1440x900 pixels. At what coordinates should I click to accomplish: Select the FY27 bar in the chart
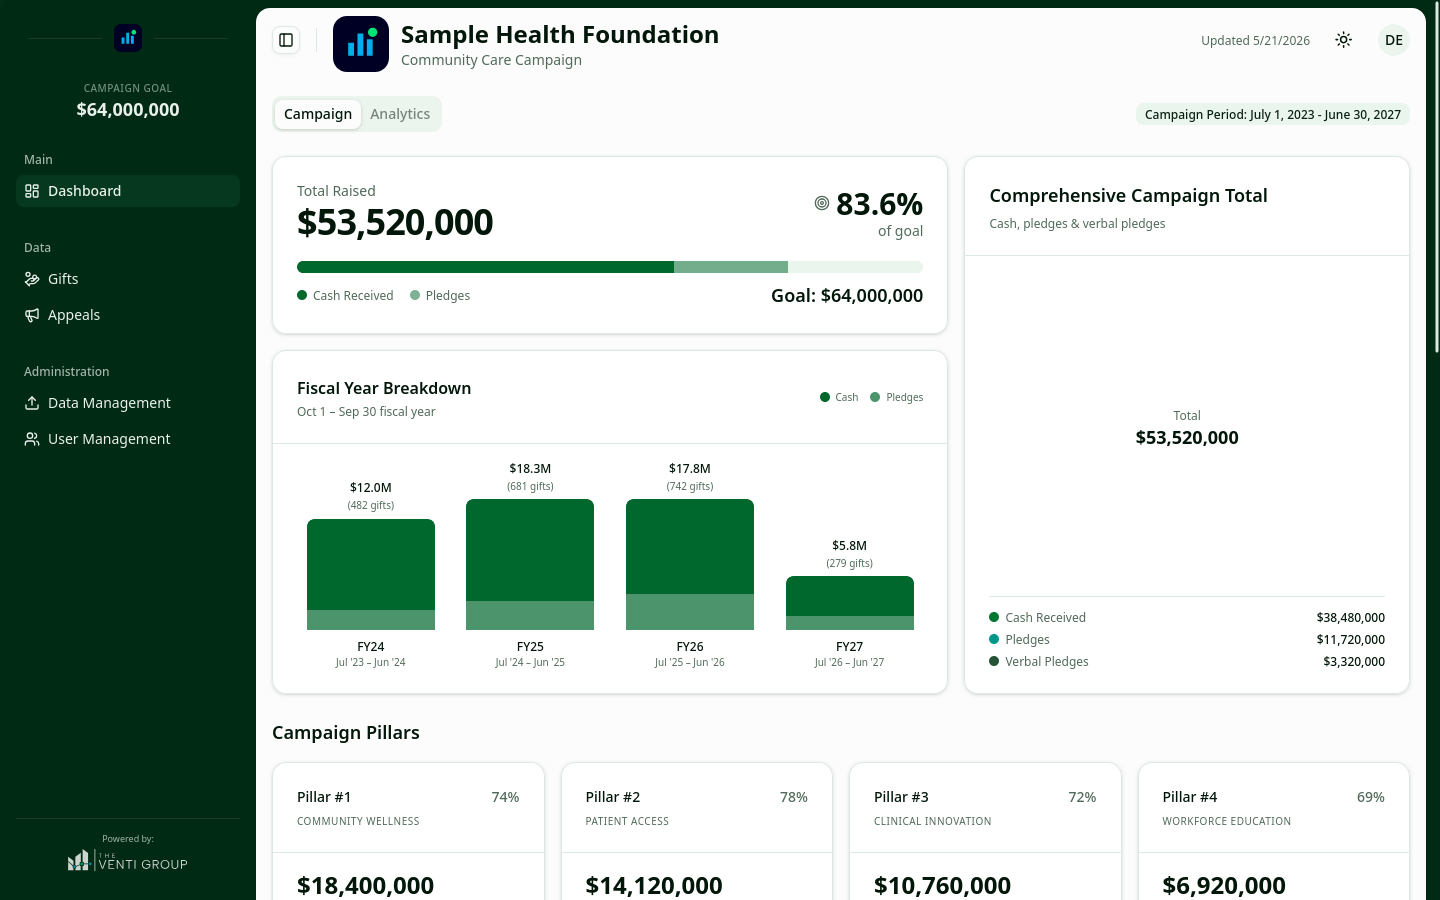pos(850,603)
